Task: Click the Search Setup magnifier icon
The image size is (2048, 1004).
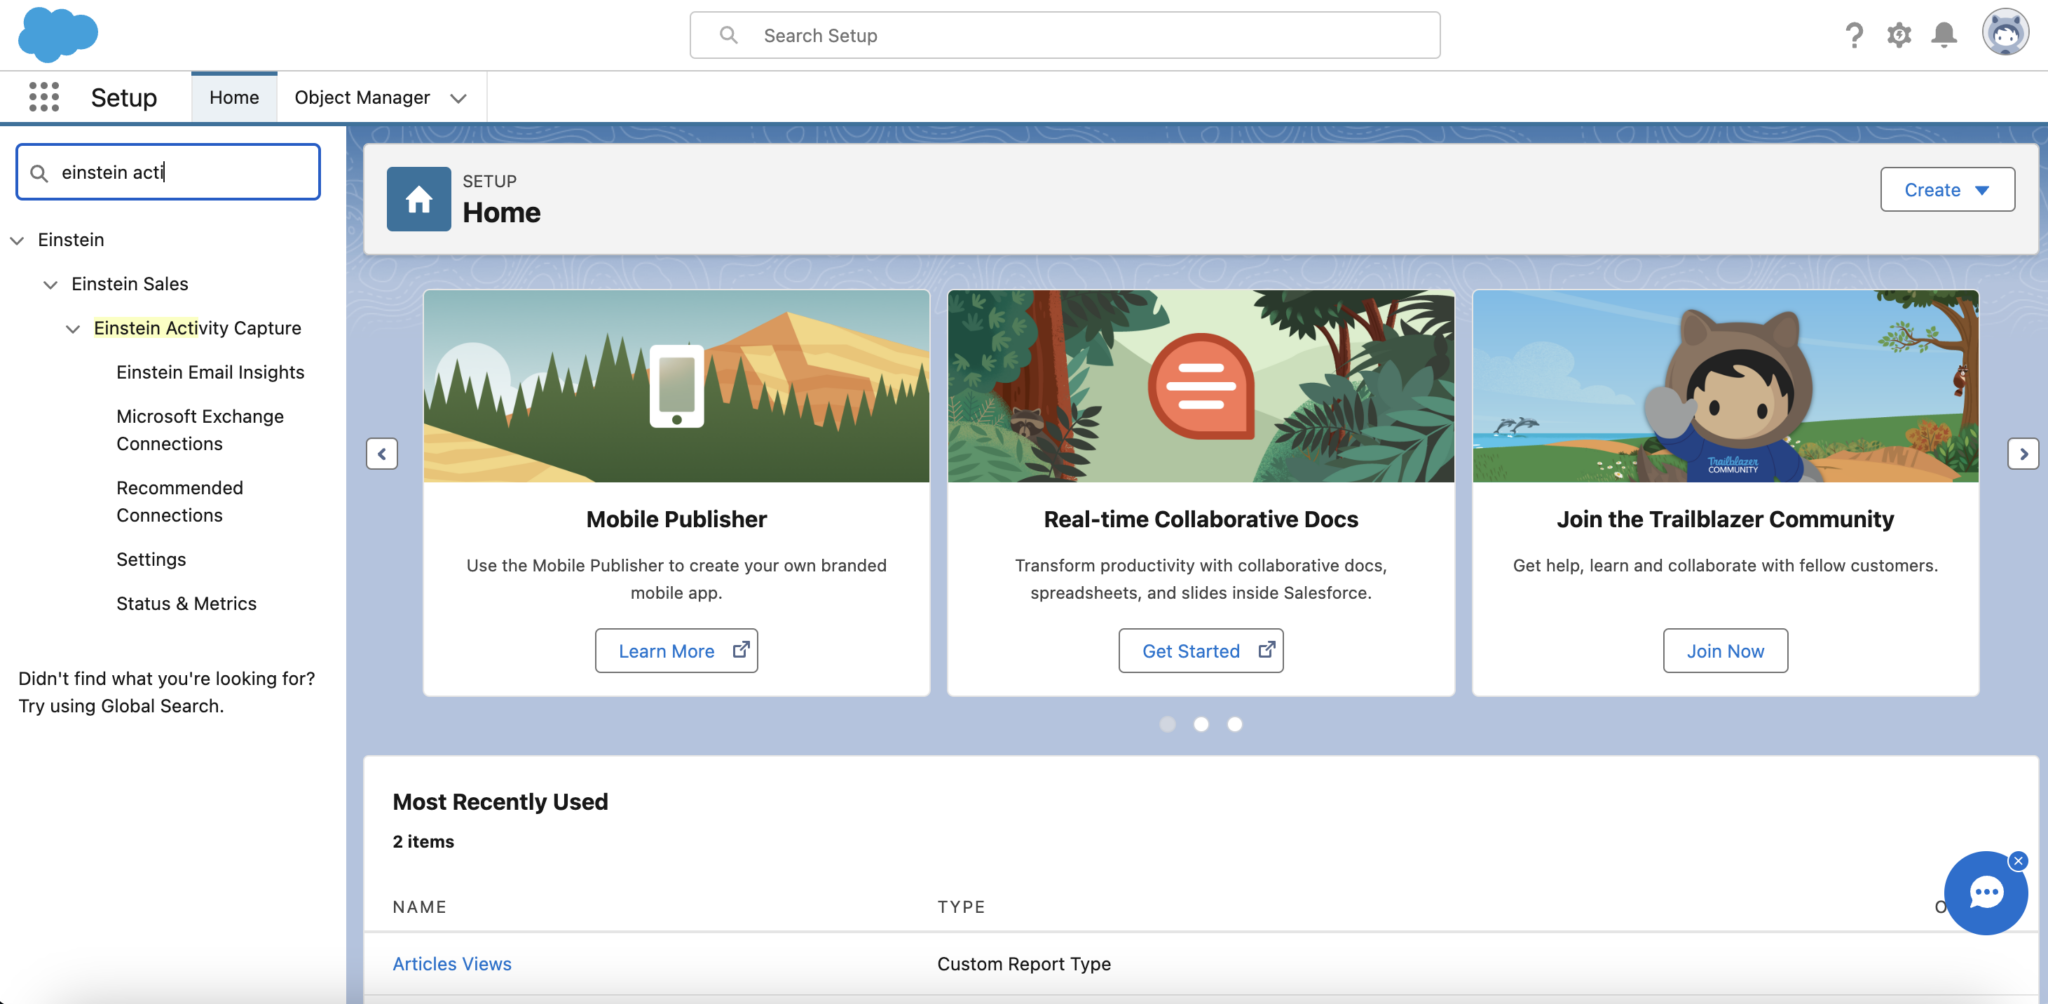Action: 729,35
